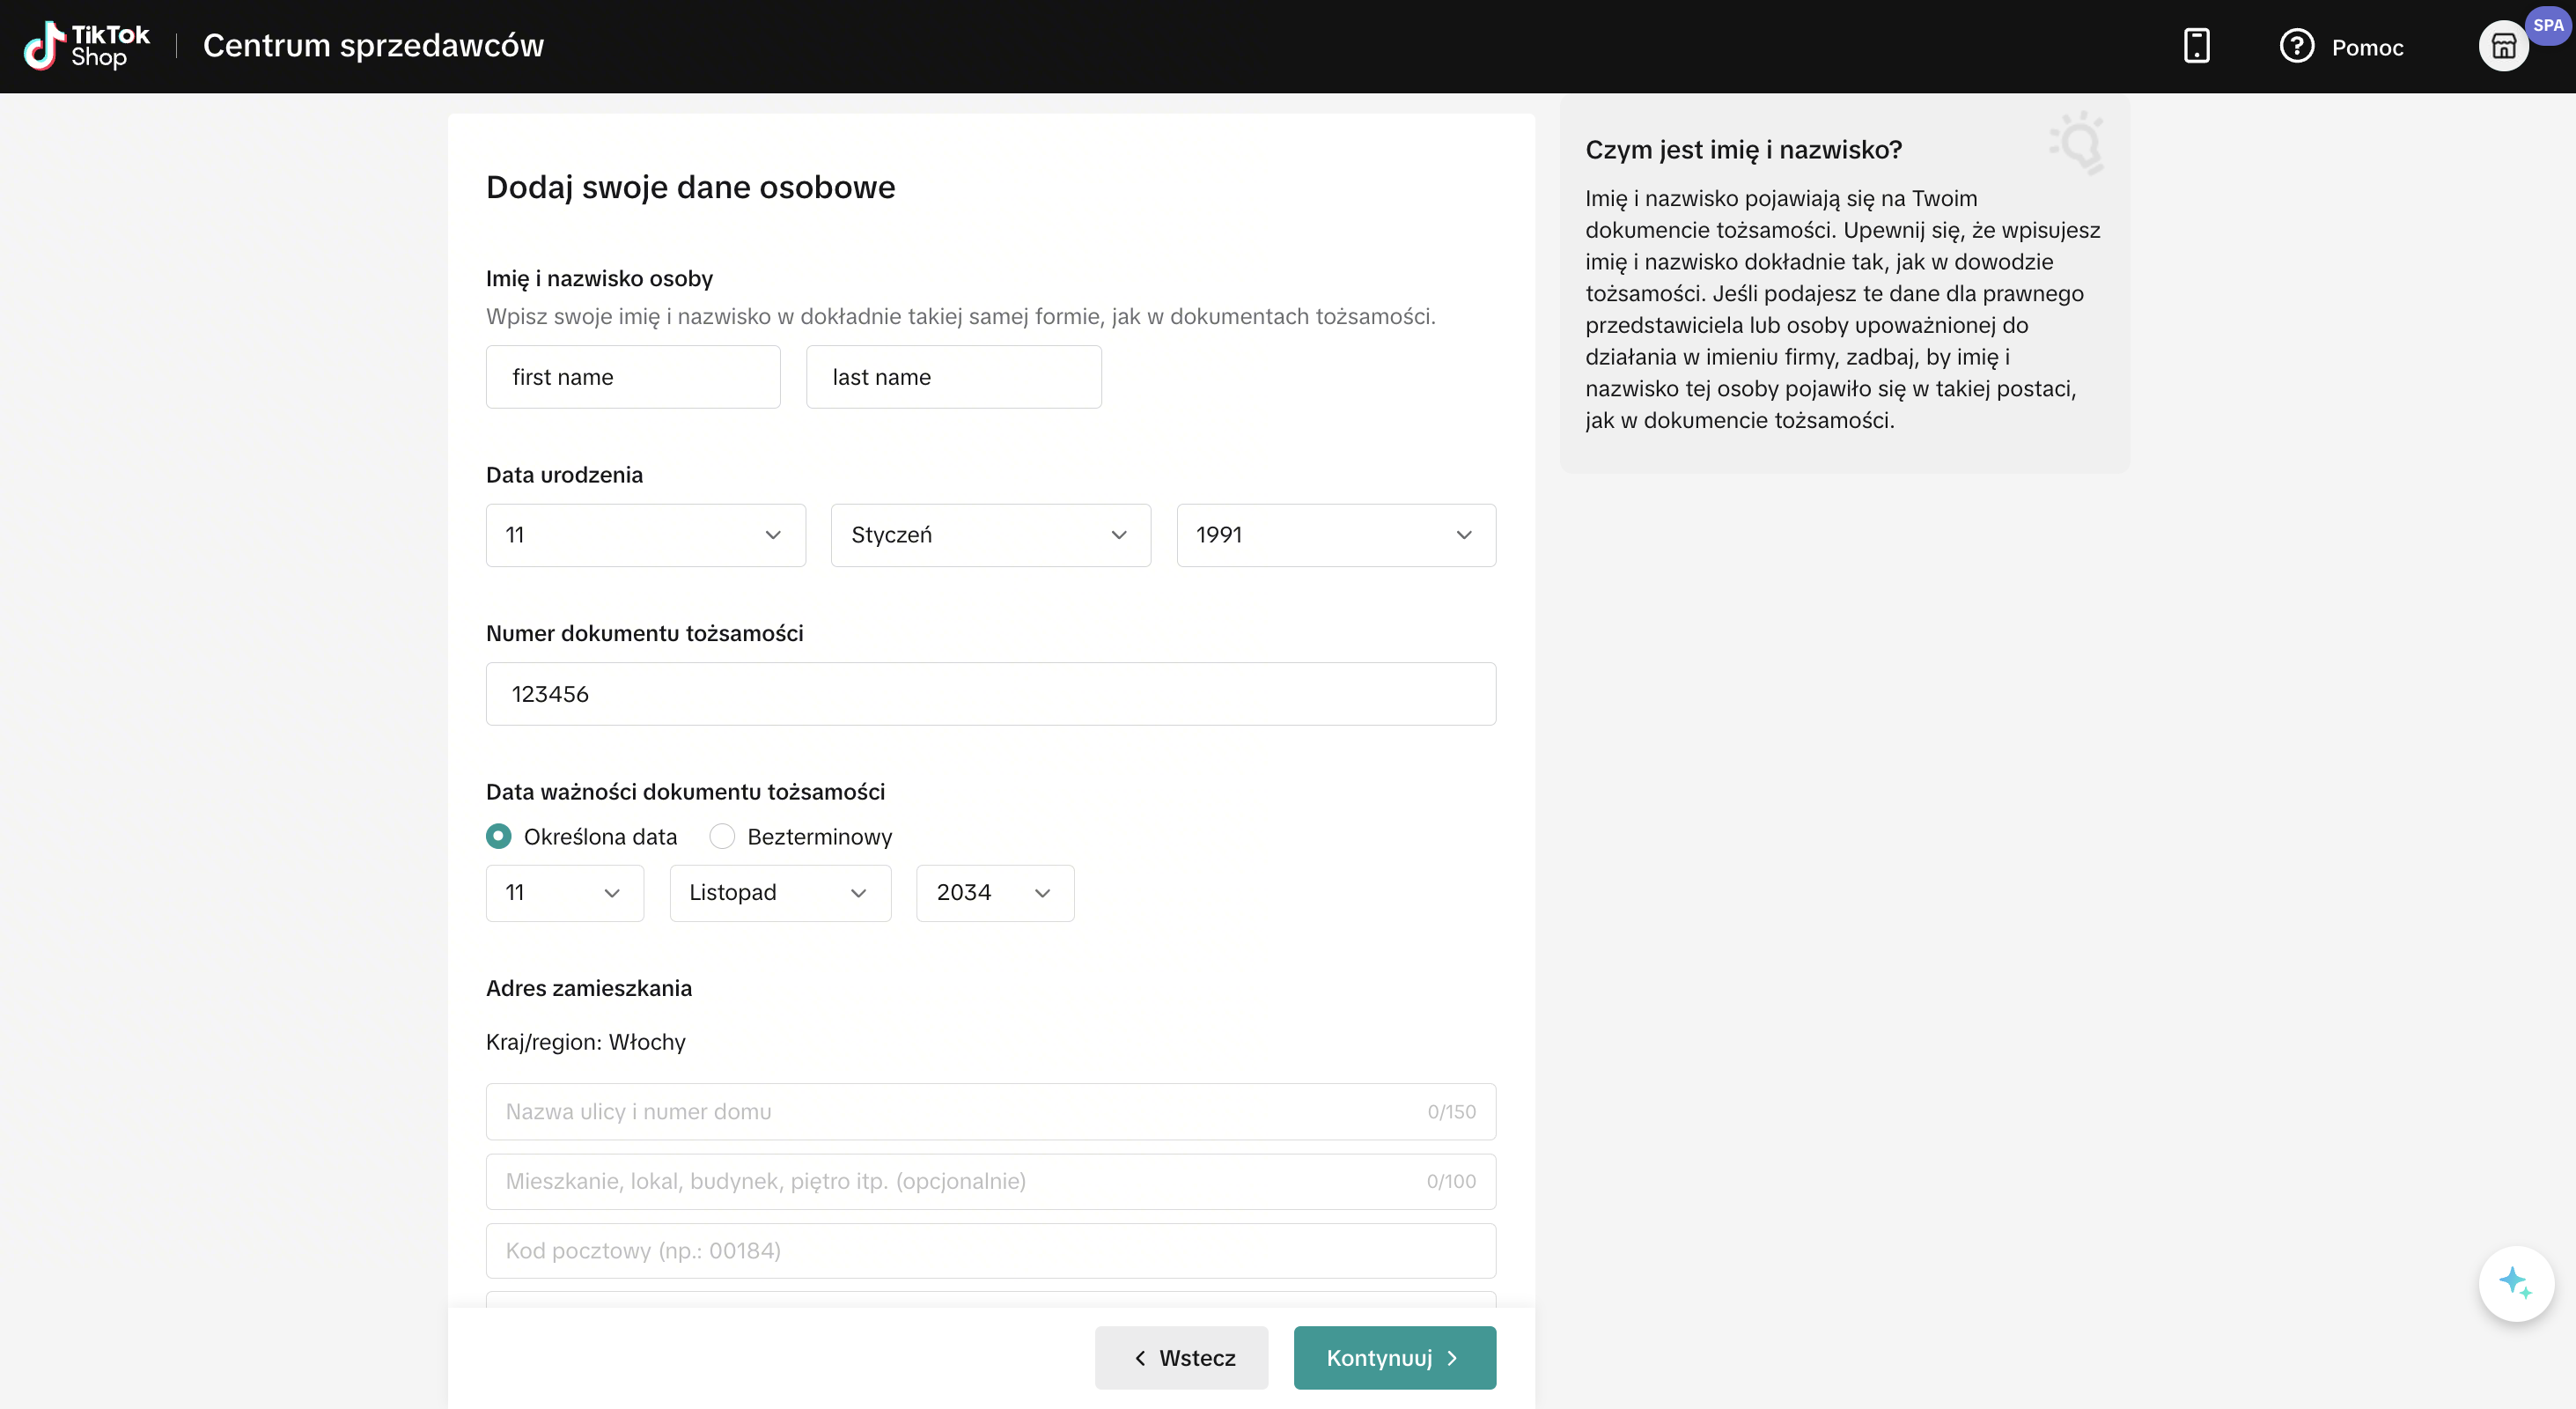This screenshot has width=2576, height=1409.
Task: Open the mobile phone icon in header
Action: point(2196,46)
